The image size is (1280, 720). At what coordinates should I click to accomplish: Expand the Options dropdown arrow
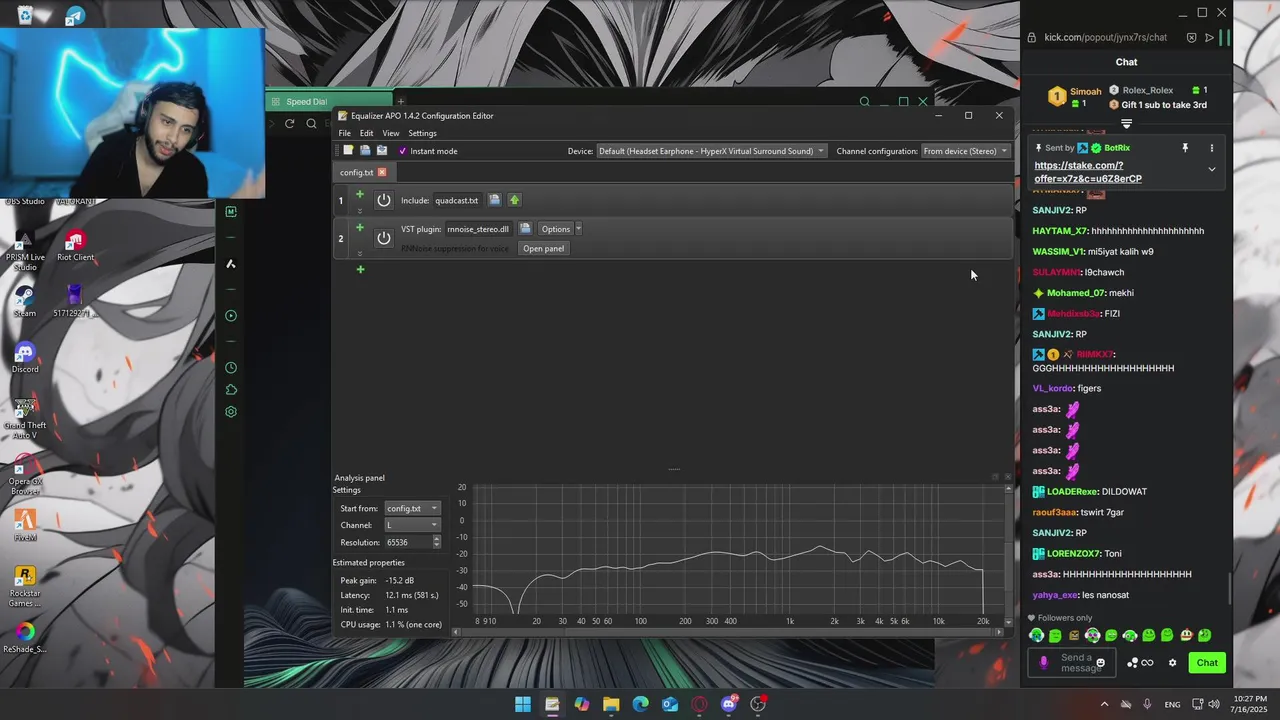click(x=578, y=229)
